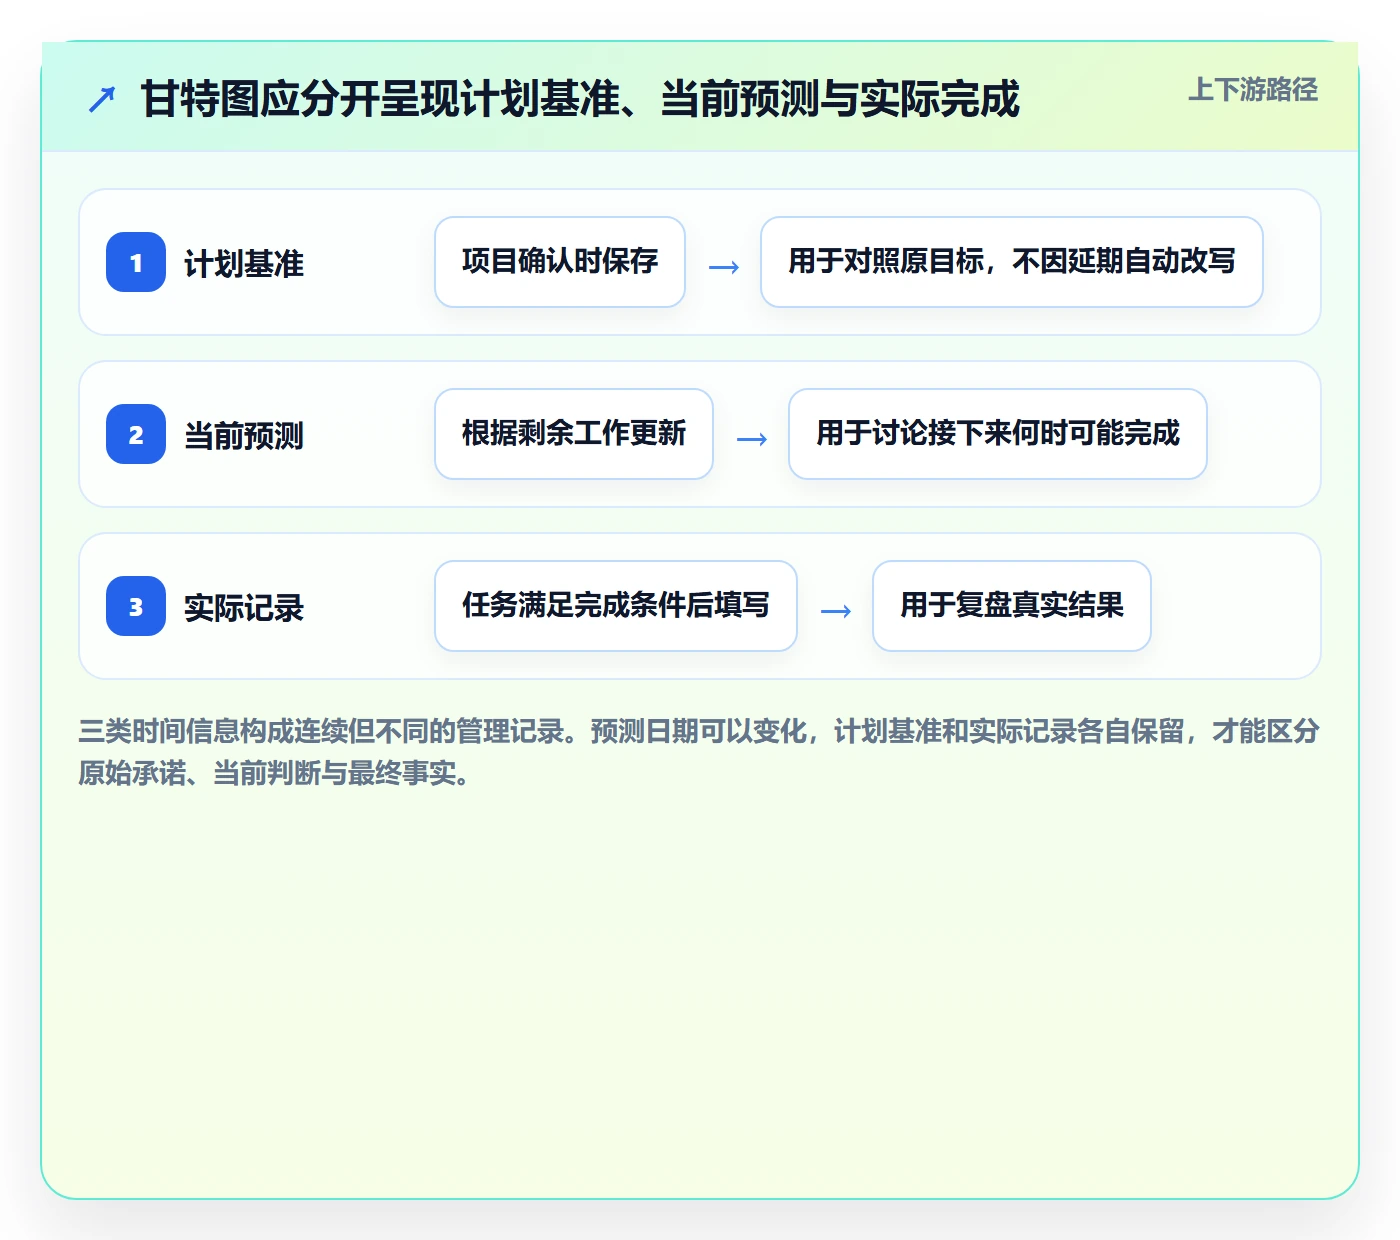Click the summary paragraph starting 三类时间信息
1400x1240 pixels.
(x=699, y=752)
